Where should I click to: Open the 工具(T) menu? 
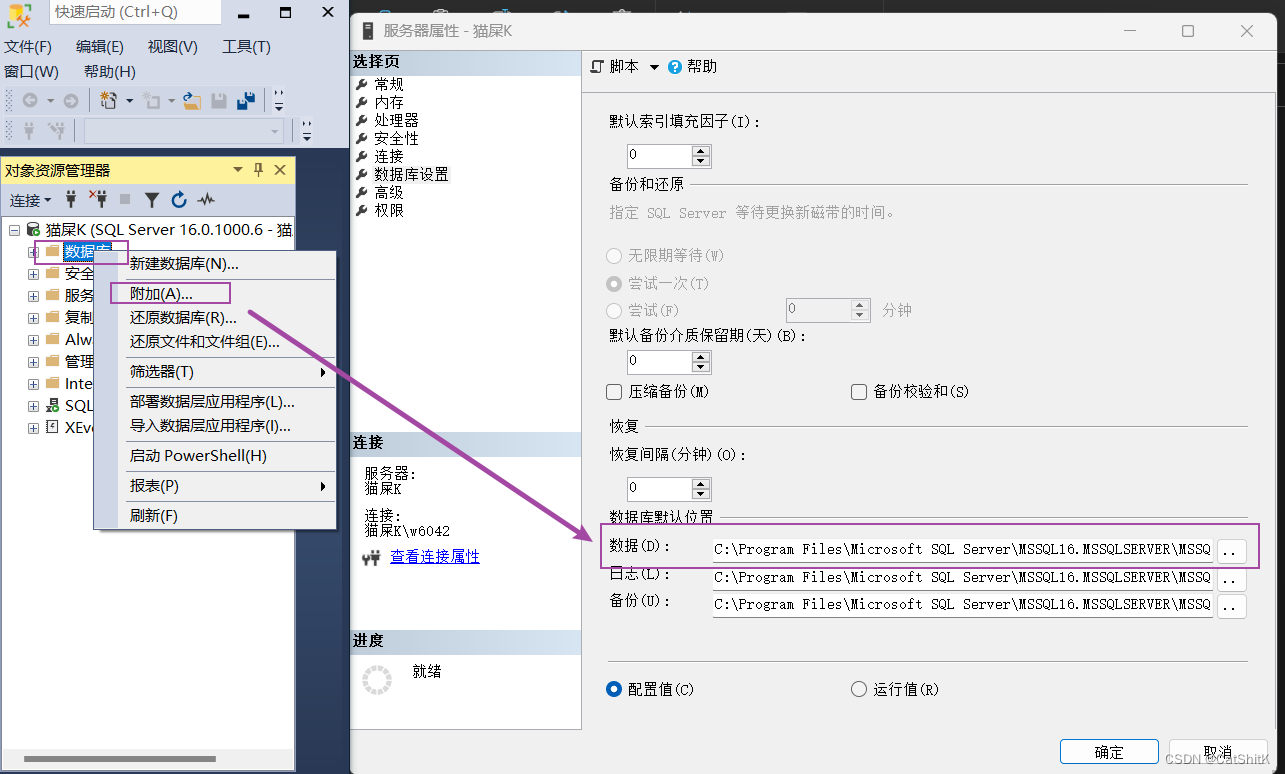click(x=246, y=47)
